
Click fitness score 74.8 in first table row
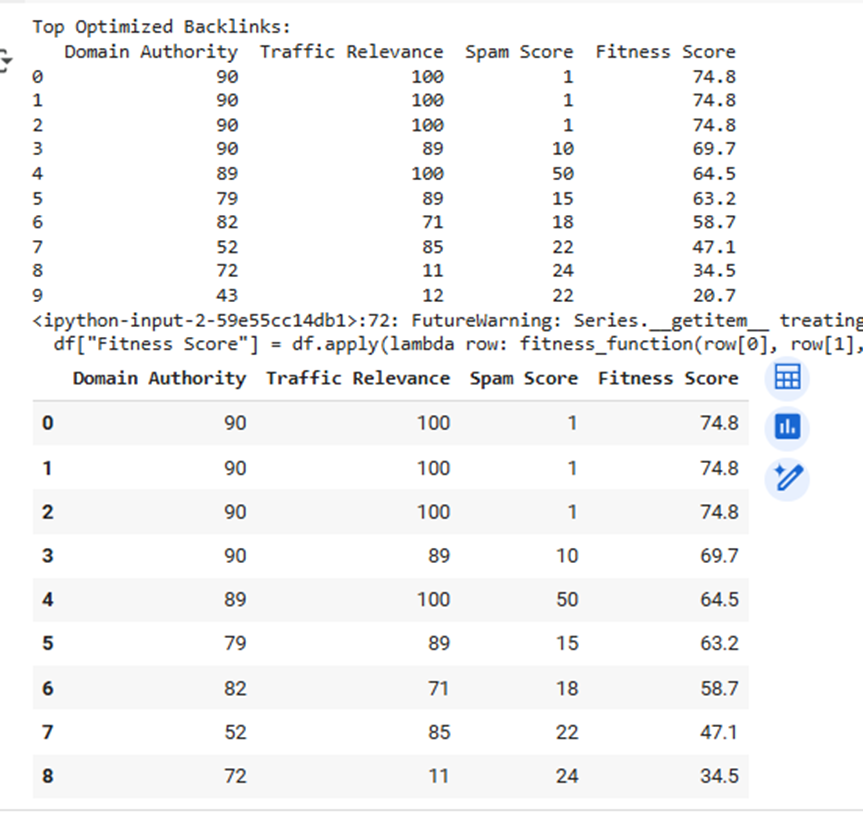coord(719,423)
